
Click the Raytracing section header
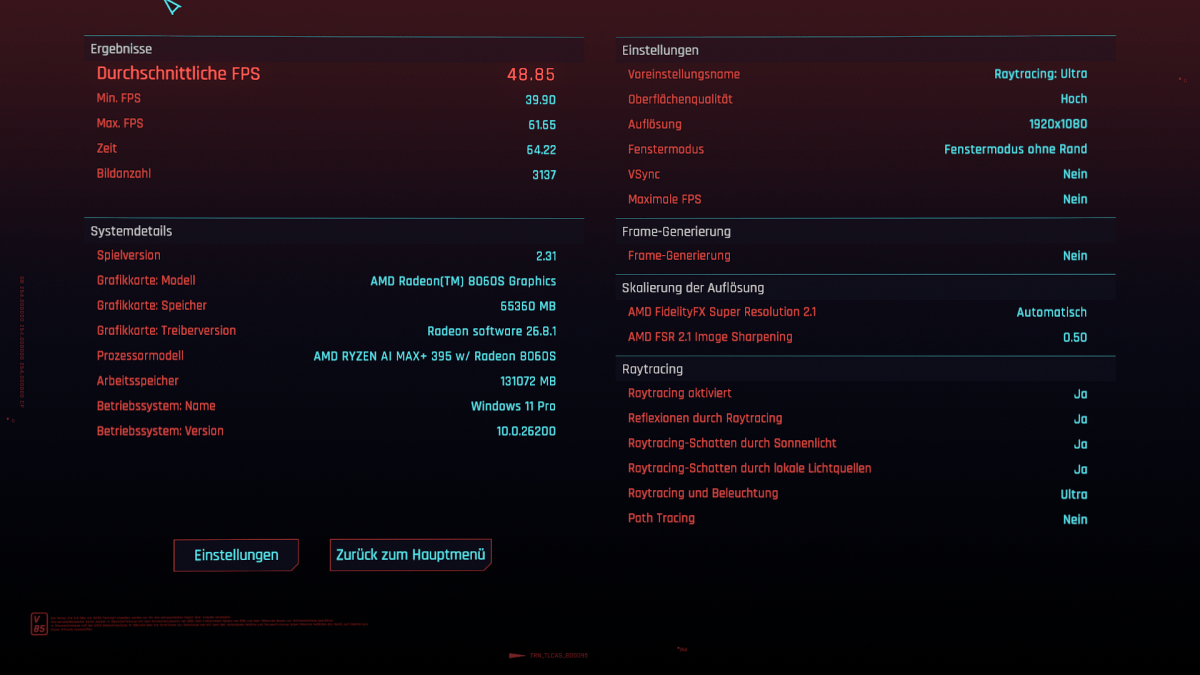coord(652,369)
